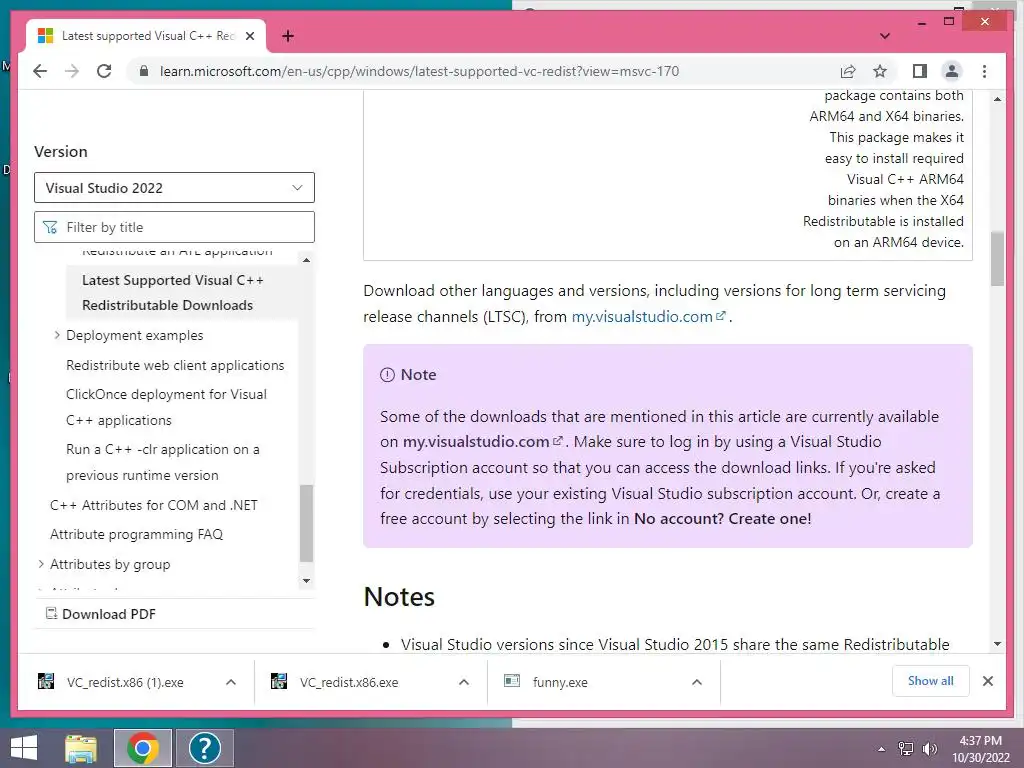This screenshot has width=1024, height=768.
Task: Click the Chrome taskbar icon
Action: coord(143,748)
